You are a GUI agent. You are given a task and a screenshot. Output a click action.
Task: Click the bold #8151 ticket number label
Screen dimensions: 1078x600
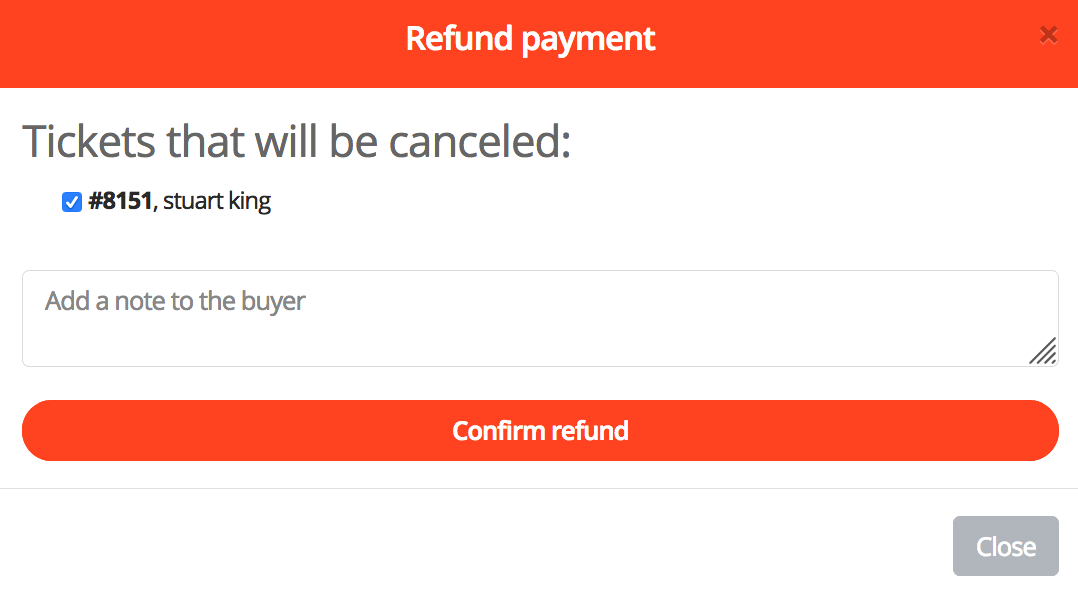point(120,201)
